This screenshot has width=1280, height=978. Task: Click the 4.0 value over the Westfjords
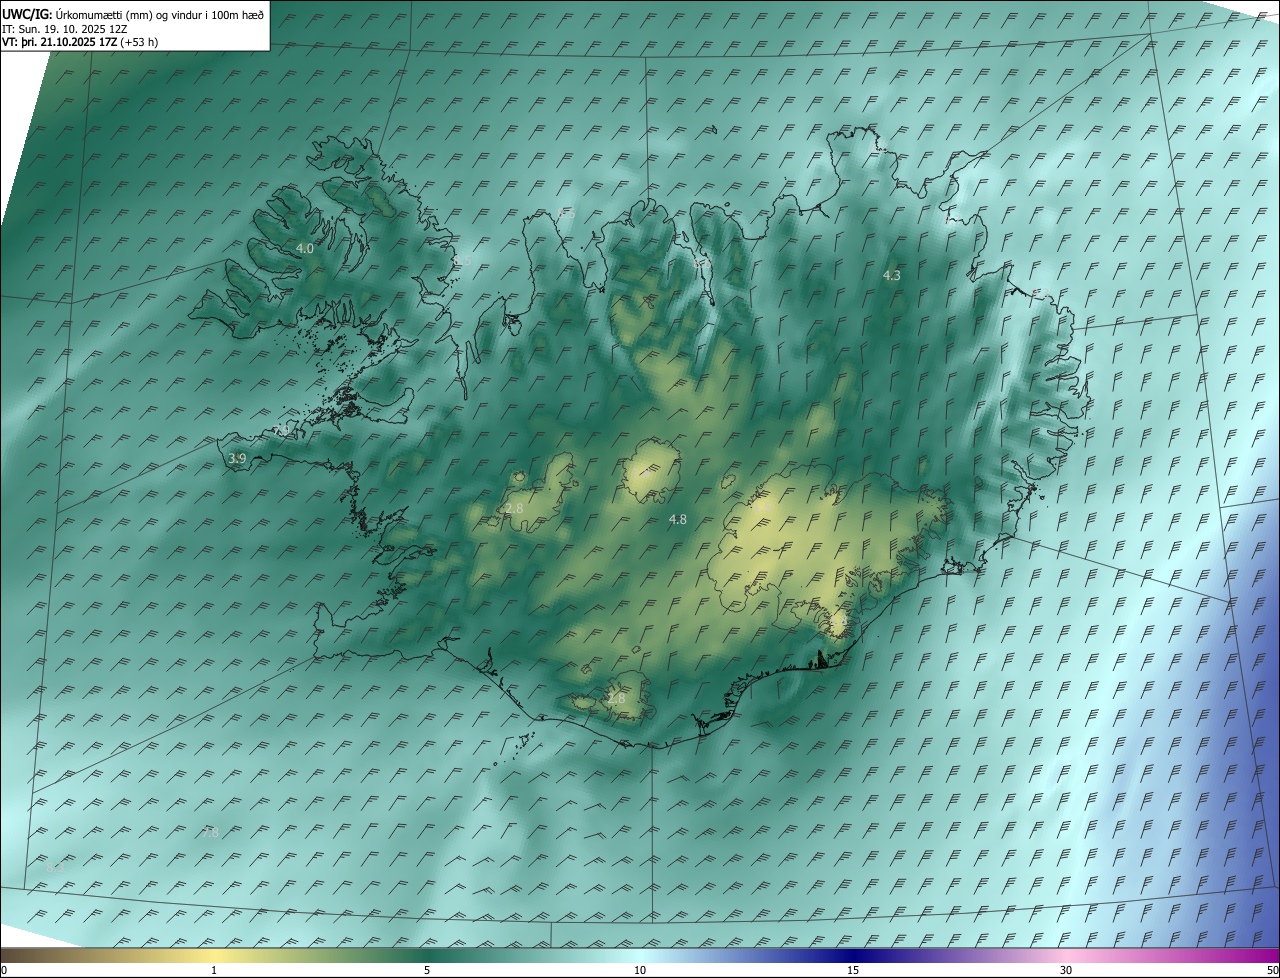pyautogui.click(x=305, y=248)
